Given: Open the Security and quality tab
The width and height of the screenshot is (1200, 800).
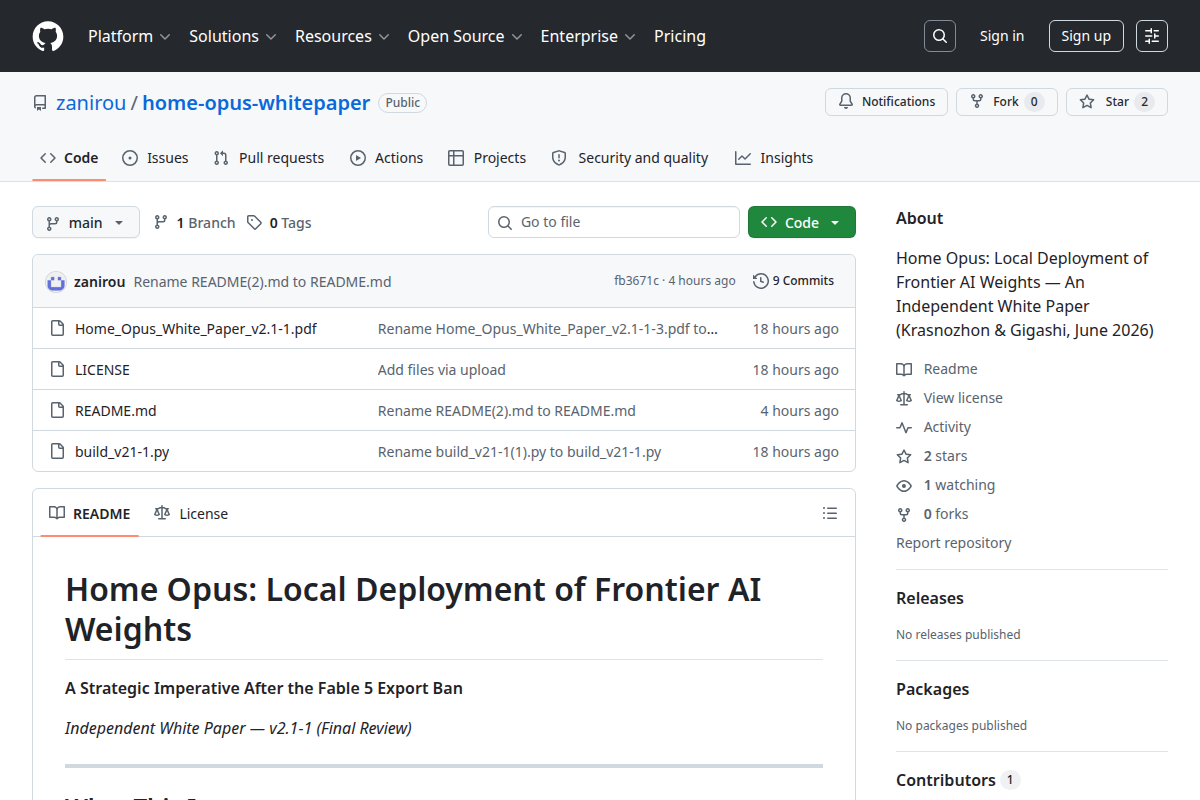Looking at the screenshot, I should point(630,158).
